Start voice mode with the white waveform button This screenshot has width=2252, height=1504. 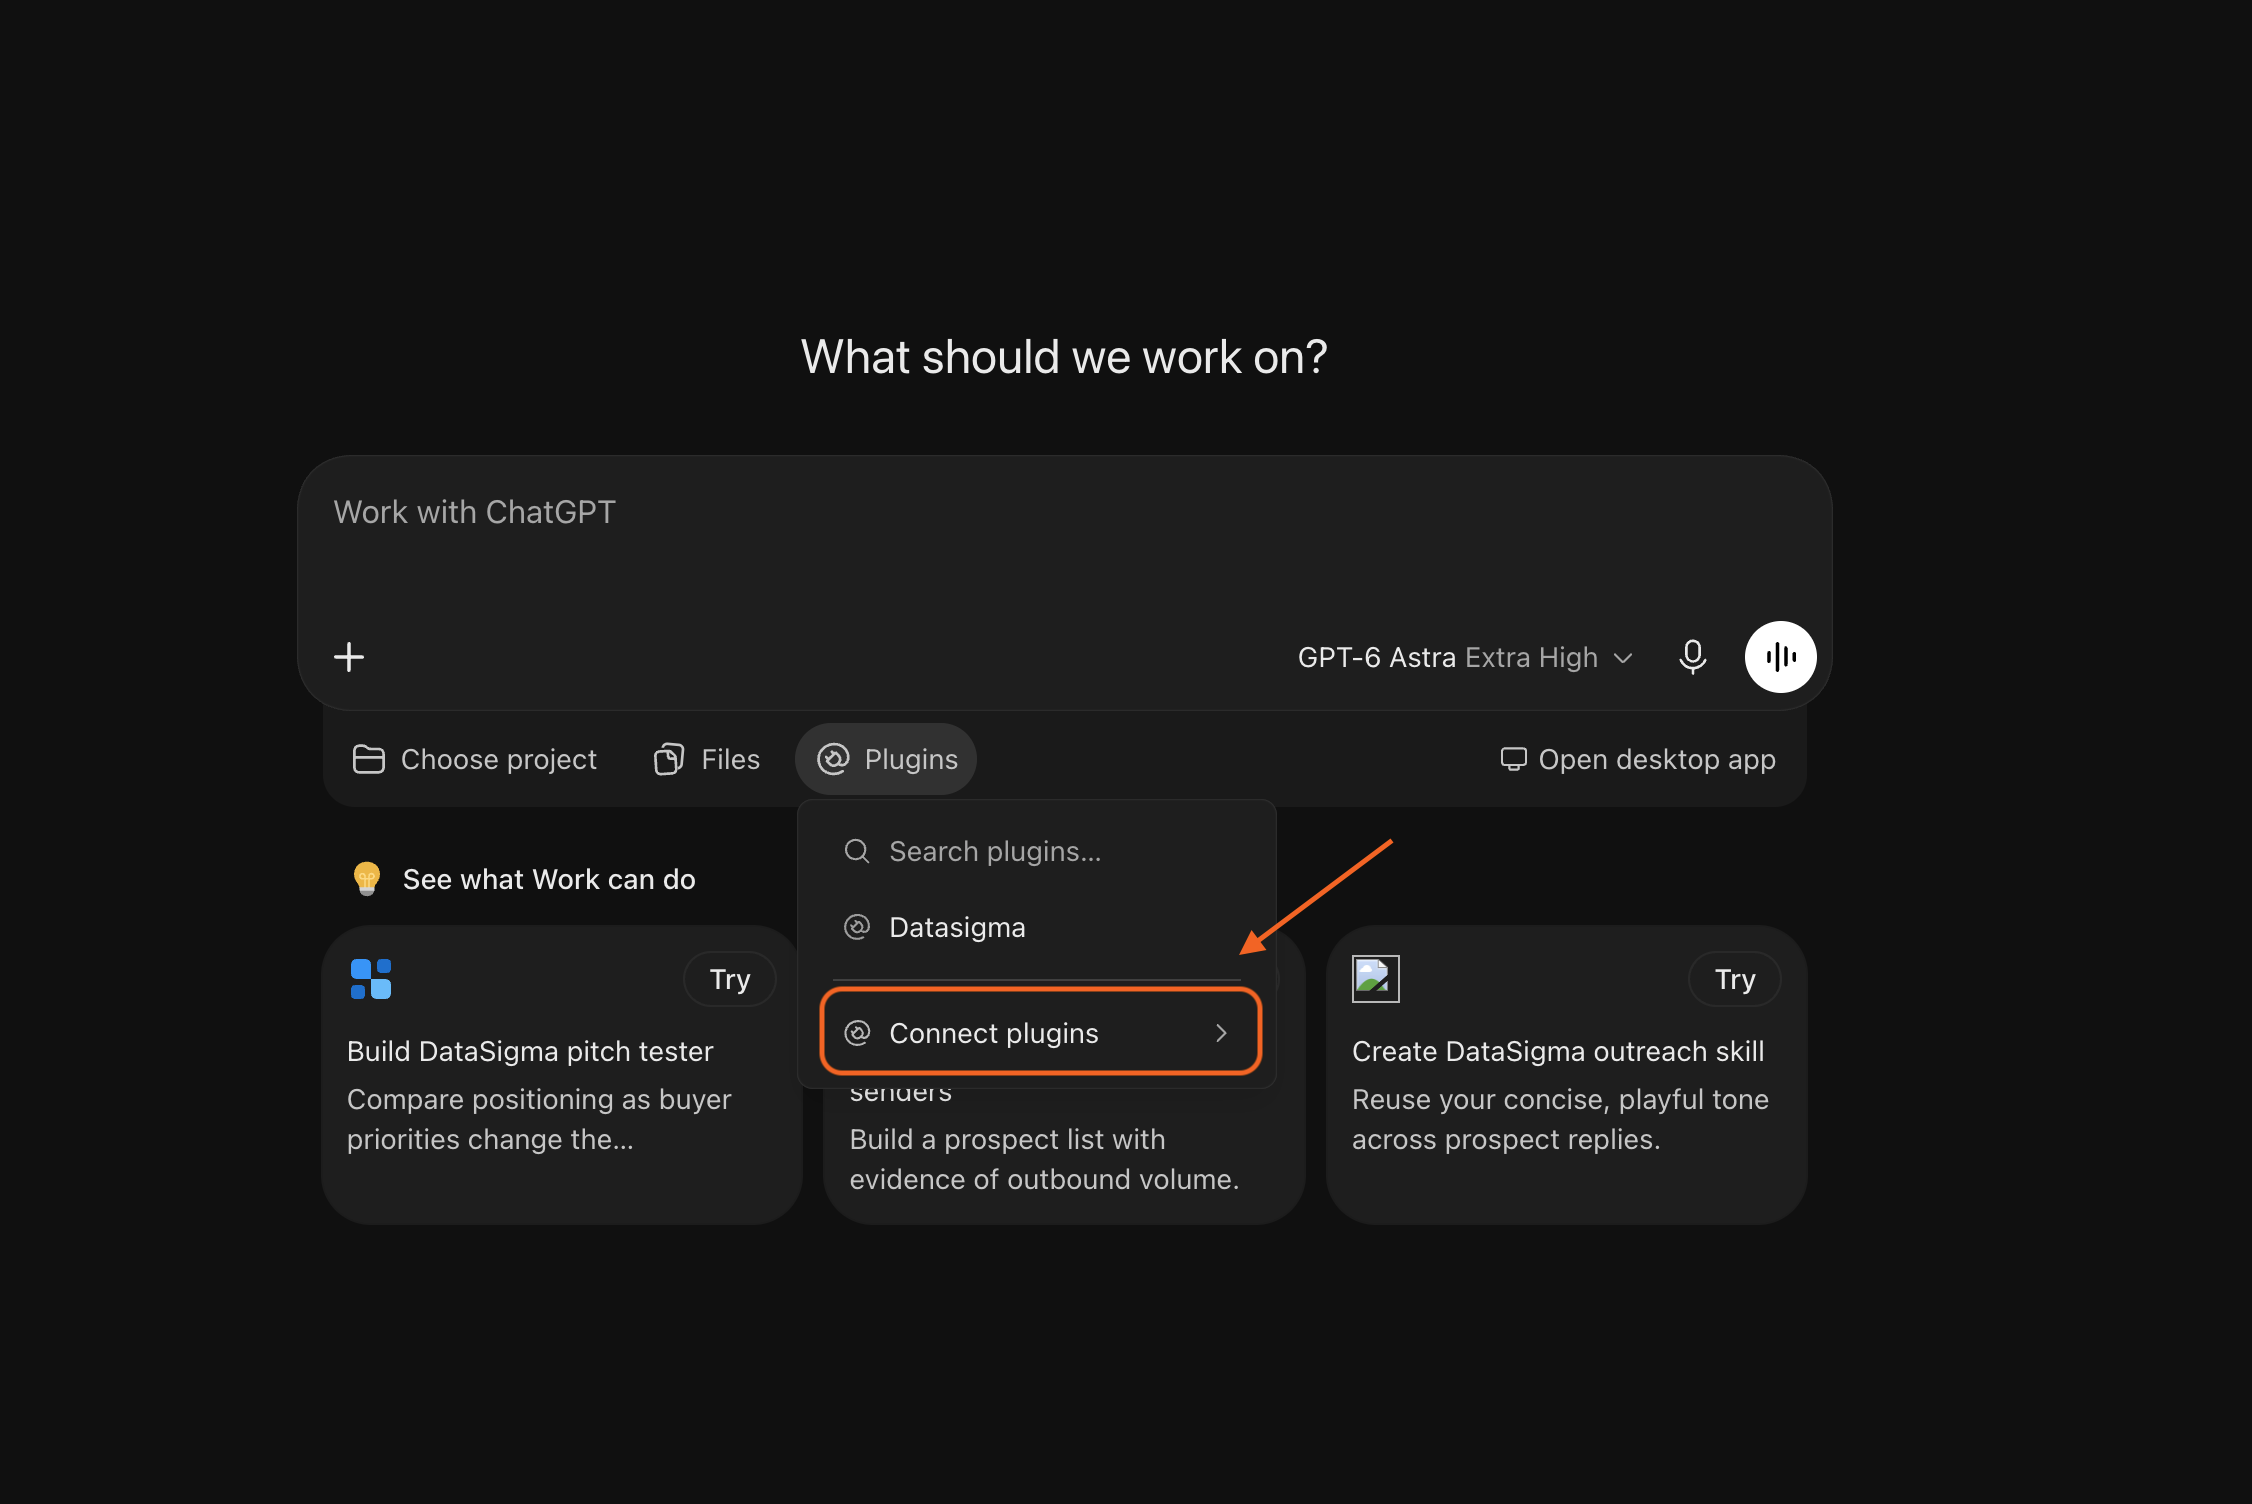click(x=1780, y=657)
